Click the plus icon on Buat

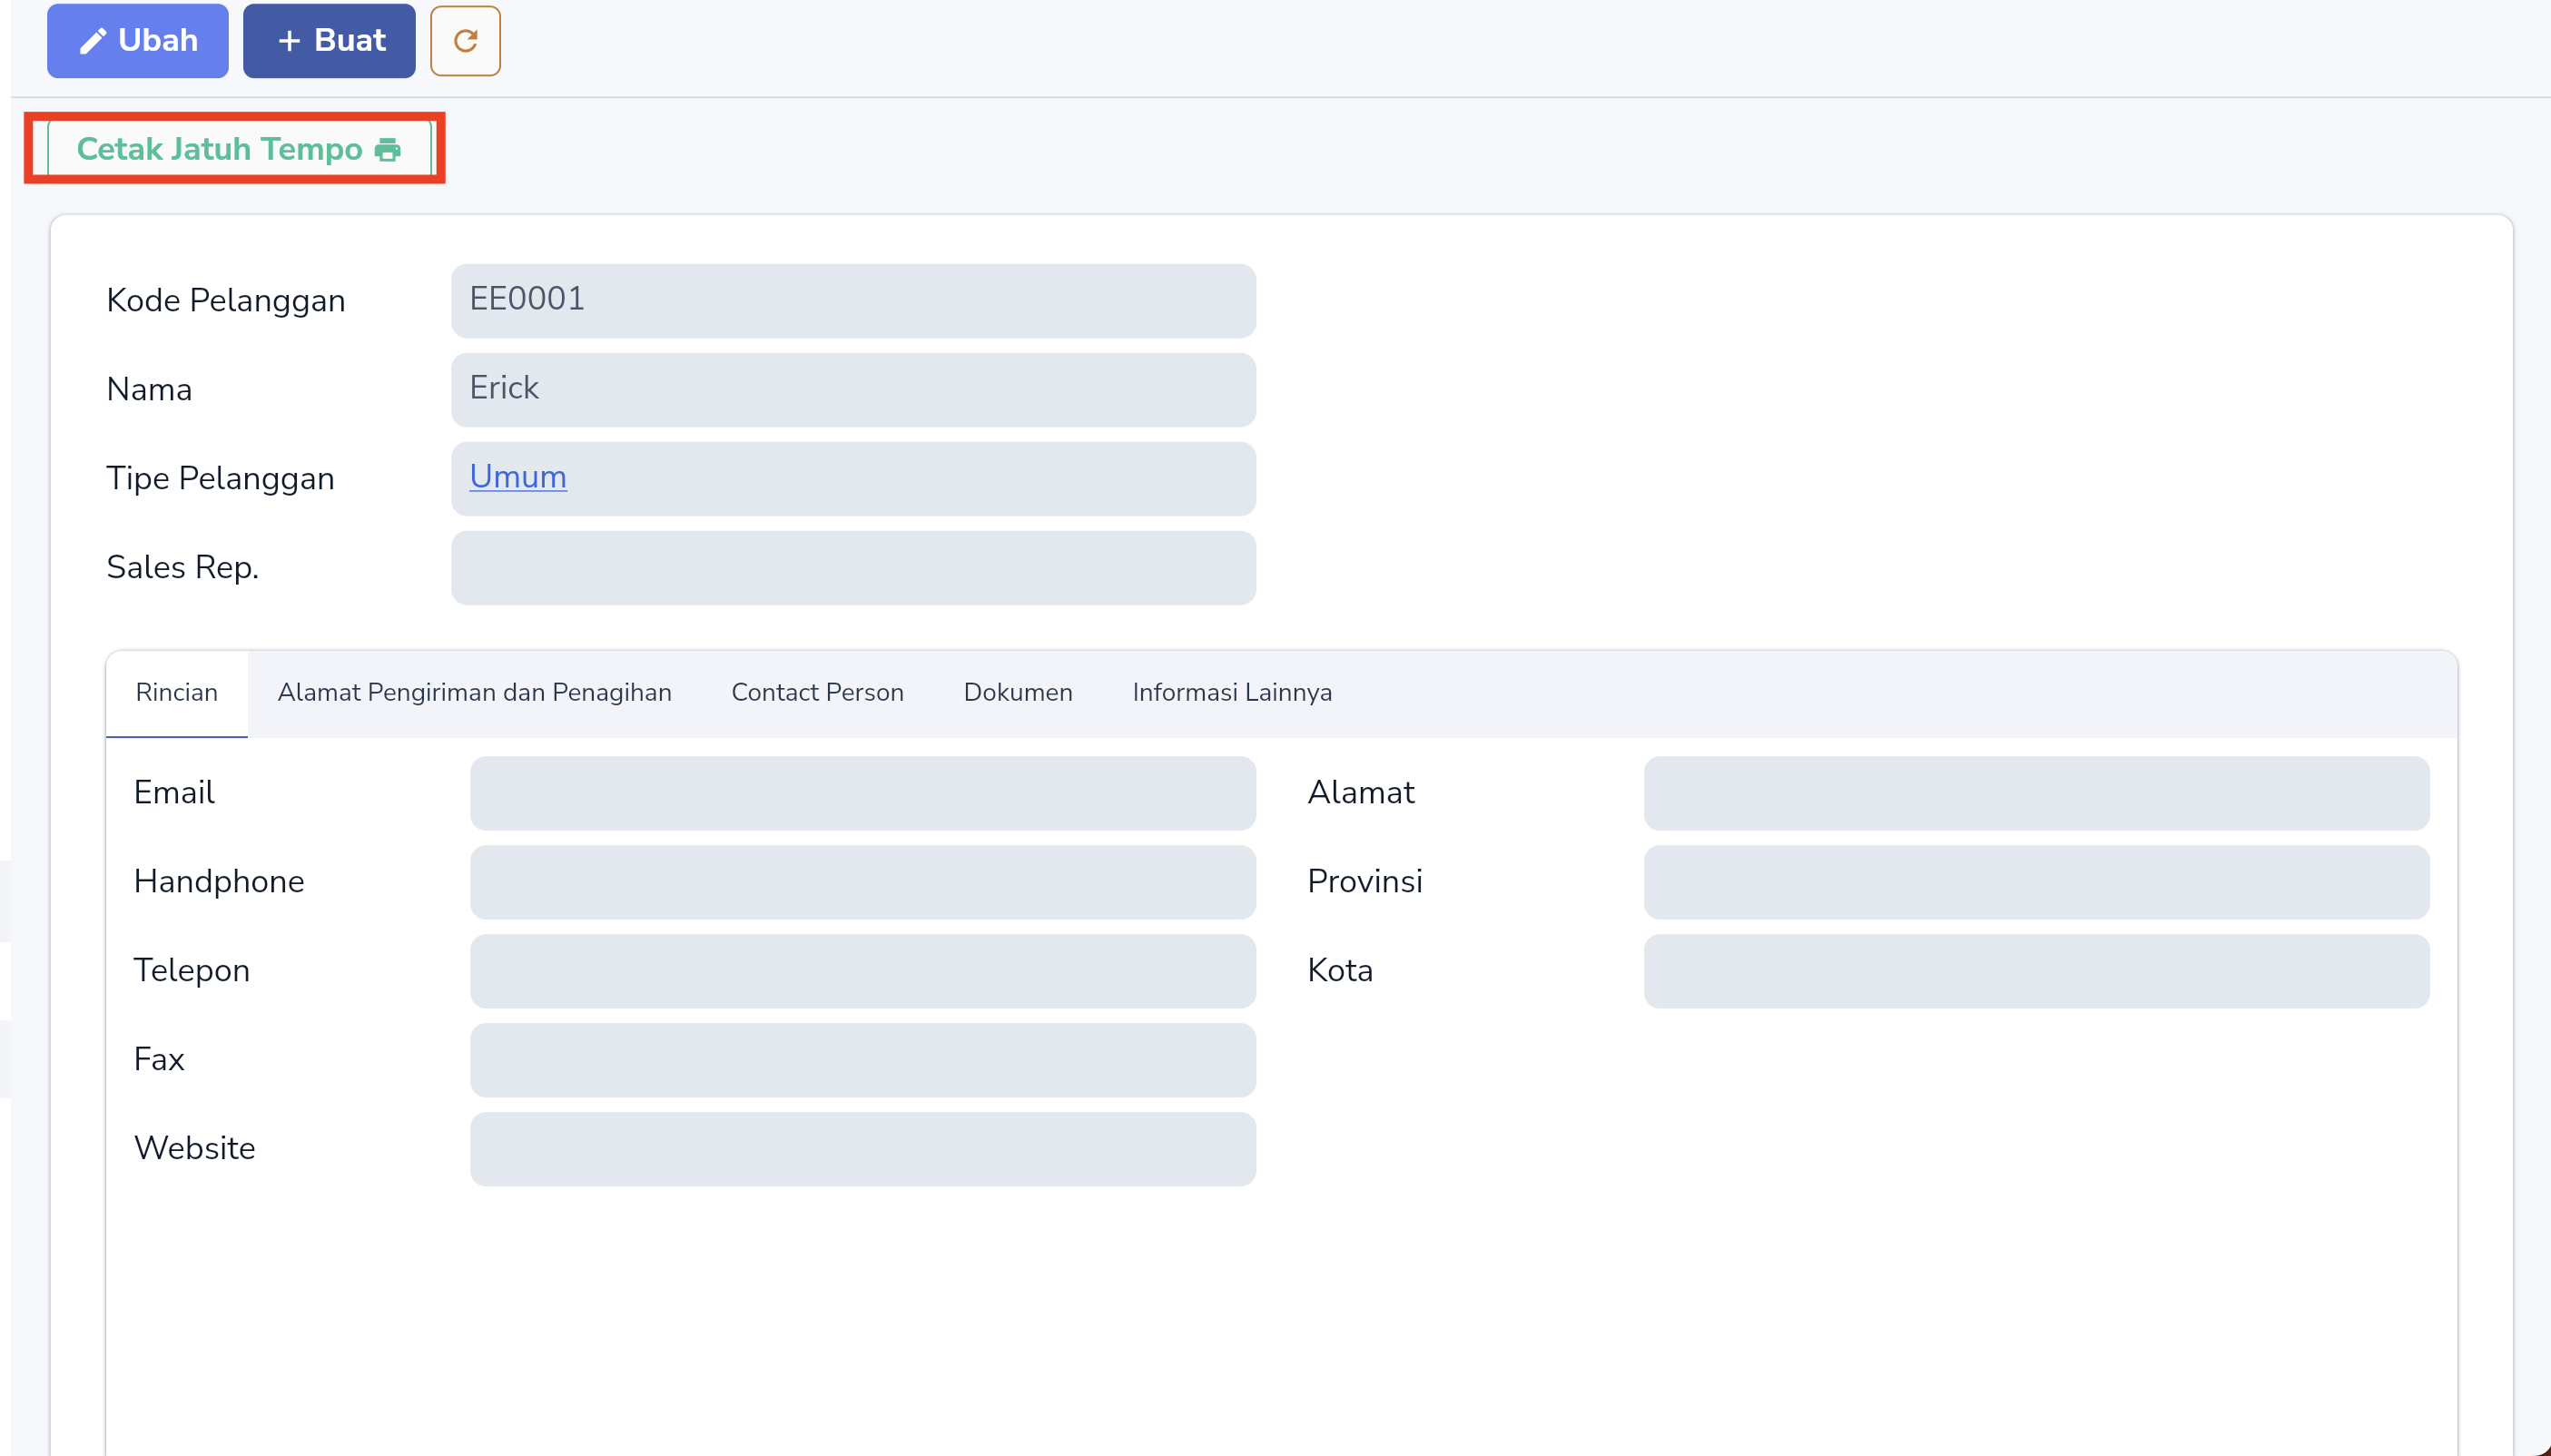point(289,41)
